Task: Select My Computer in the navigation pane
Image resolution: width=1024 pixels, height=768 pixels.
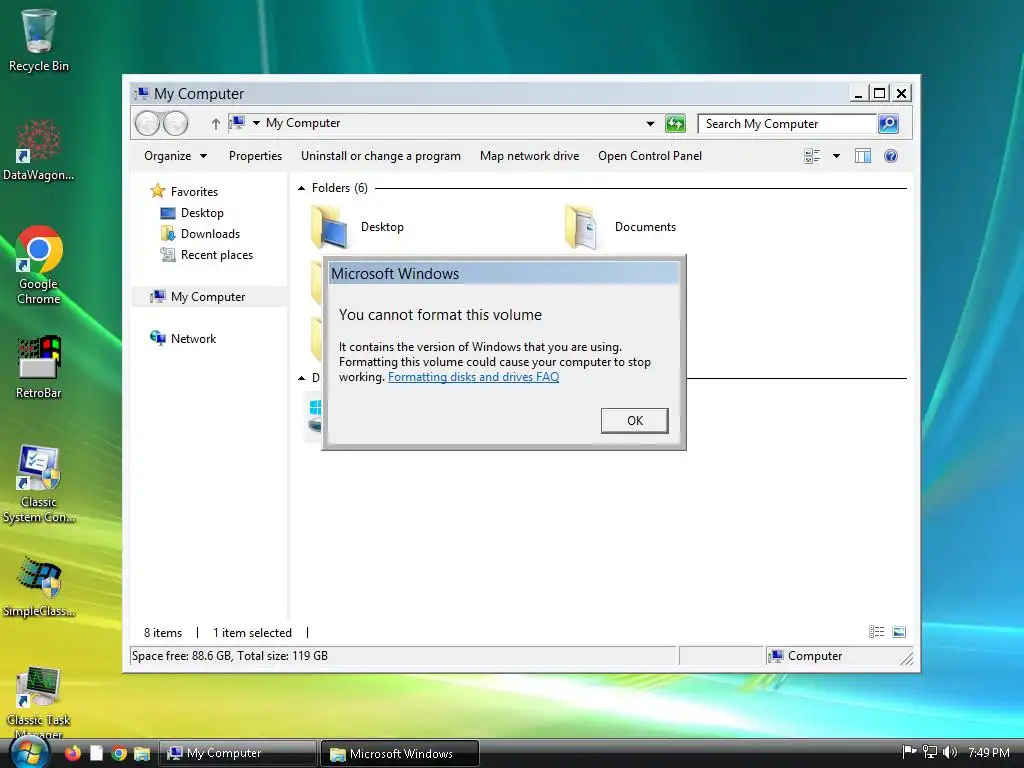Action: [208, 296]
